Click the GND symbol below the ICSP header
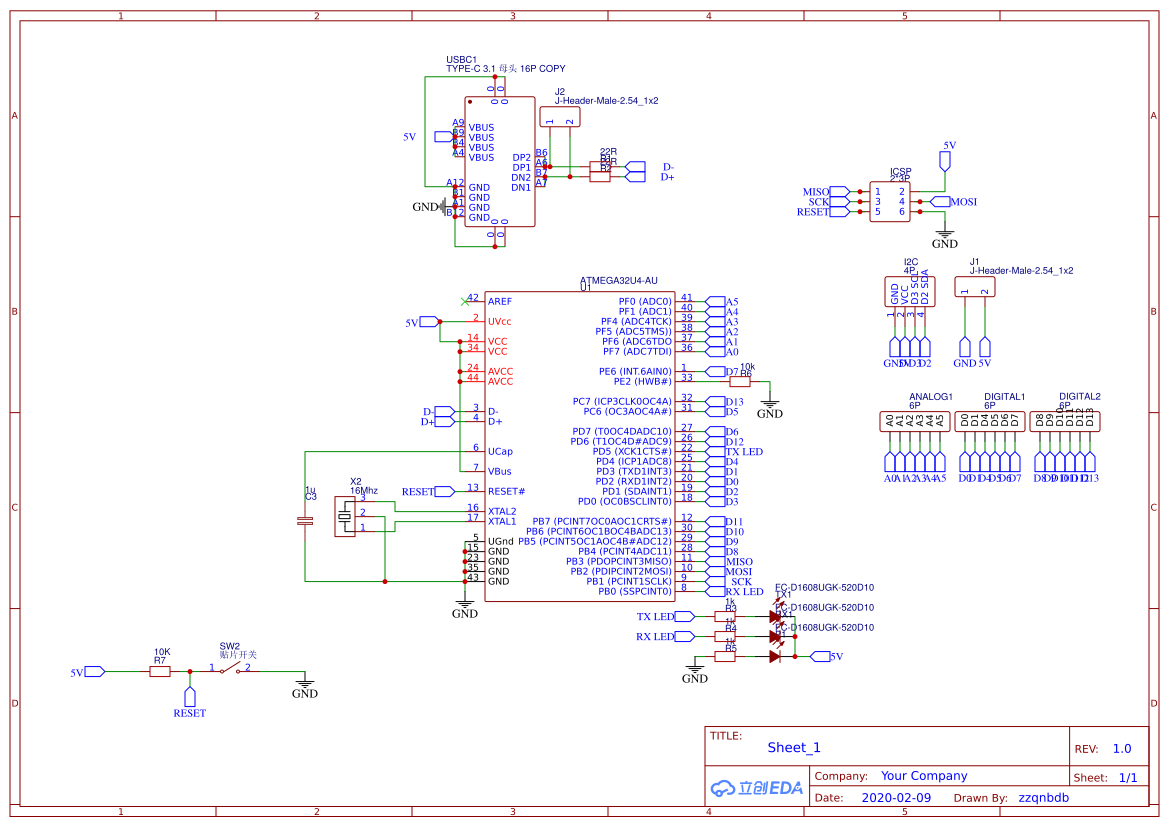1169x827 pixels. pos(945,237)
